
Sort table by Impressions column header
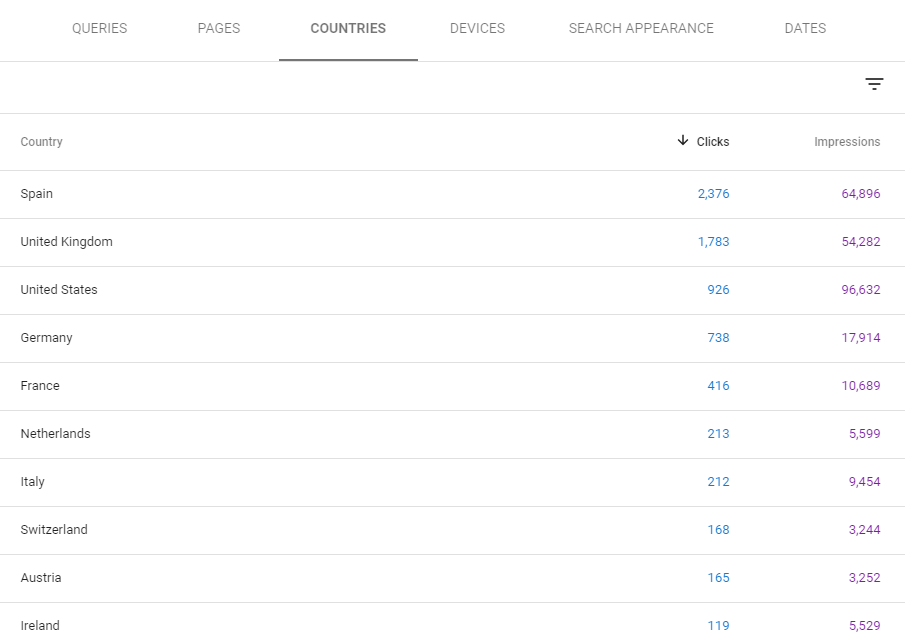(846, 142)
